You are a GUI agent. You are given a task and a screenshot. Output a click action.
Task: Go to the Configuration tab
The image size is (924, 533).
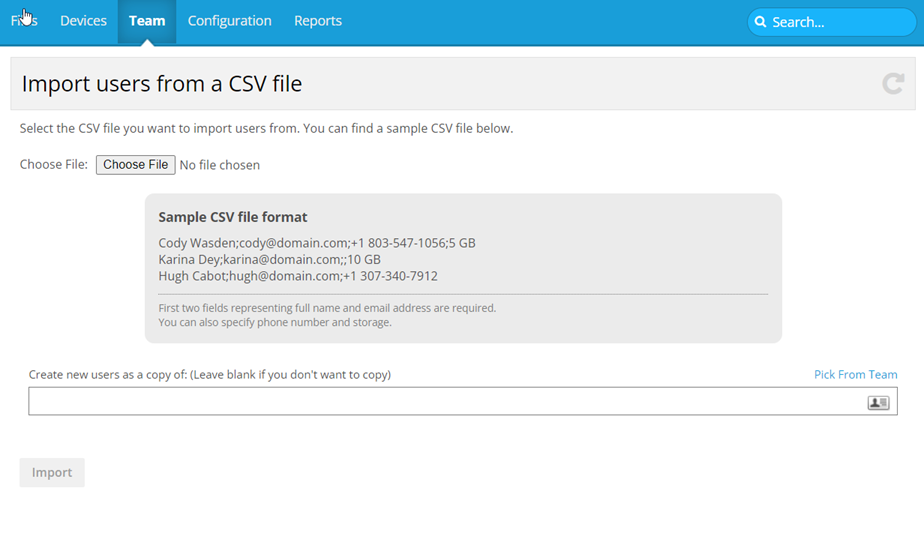point(229,21)
